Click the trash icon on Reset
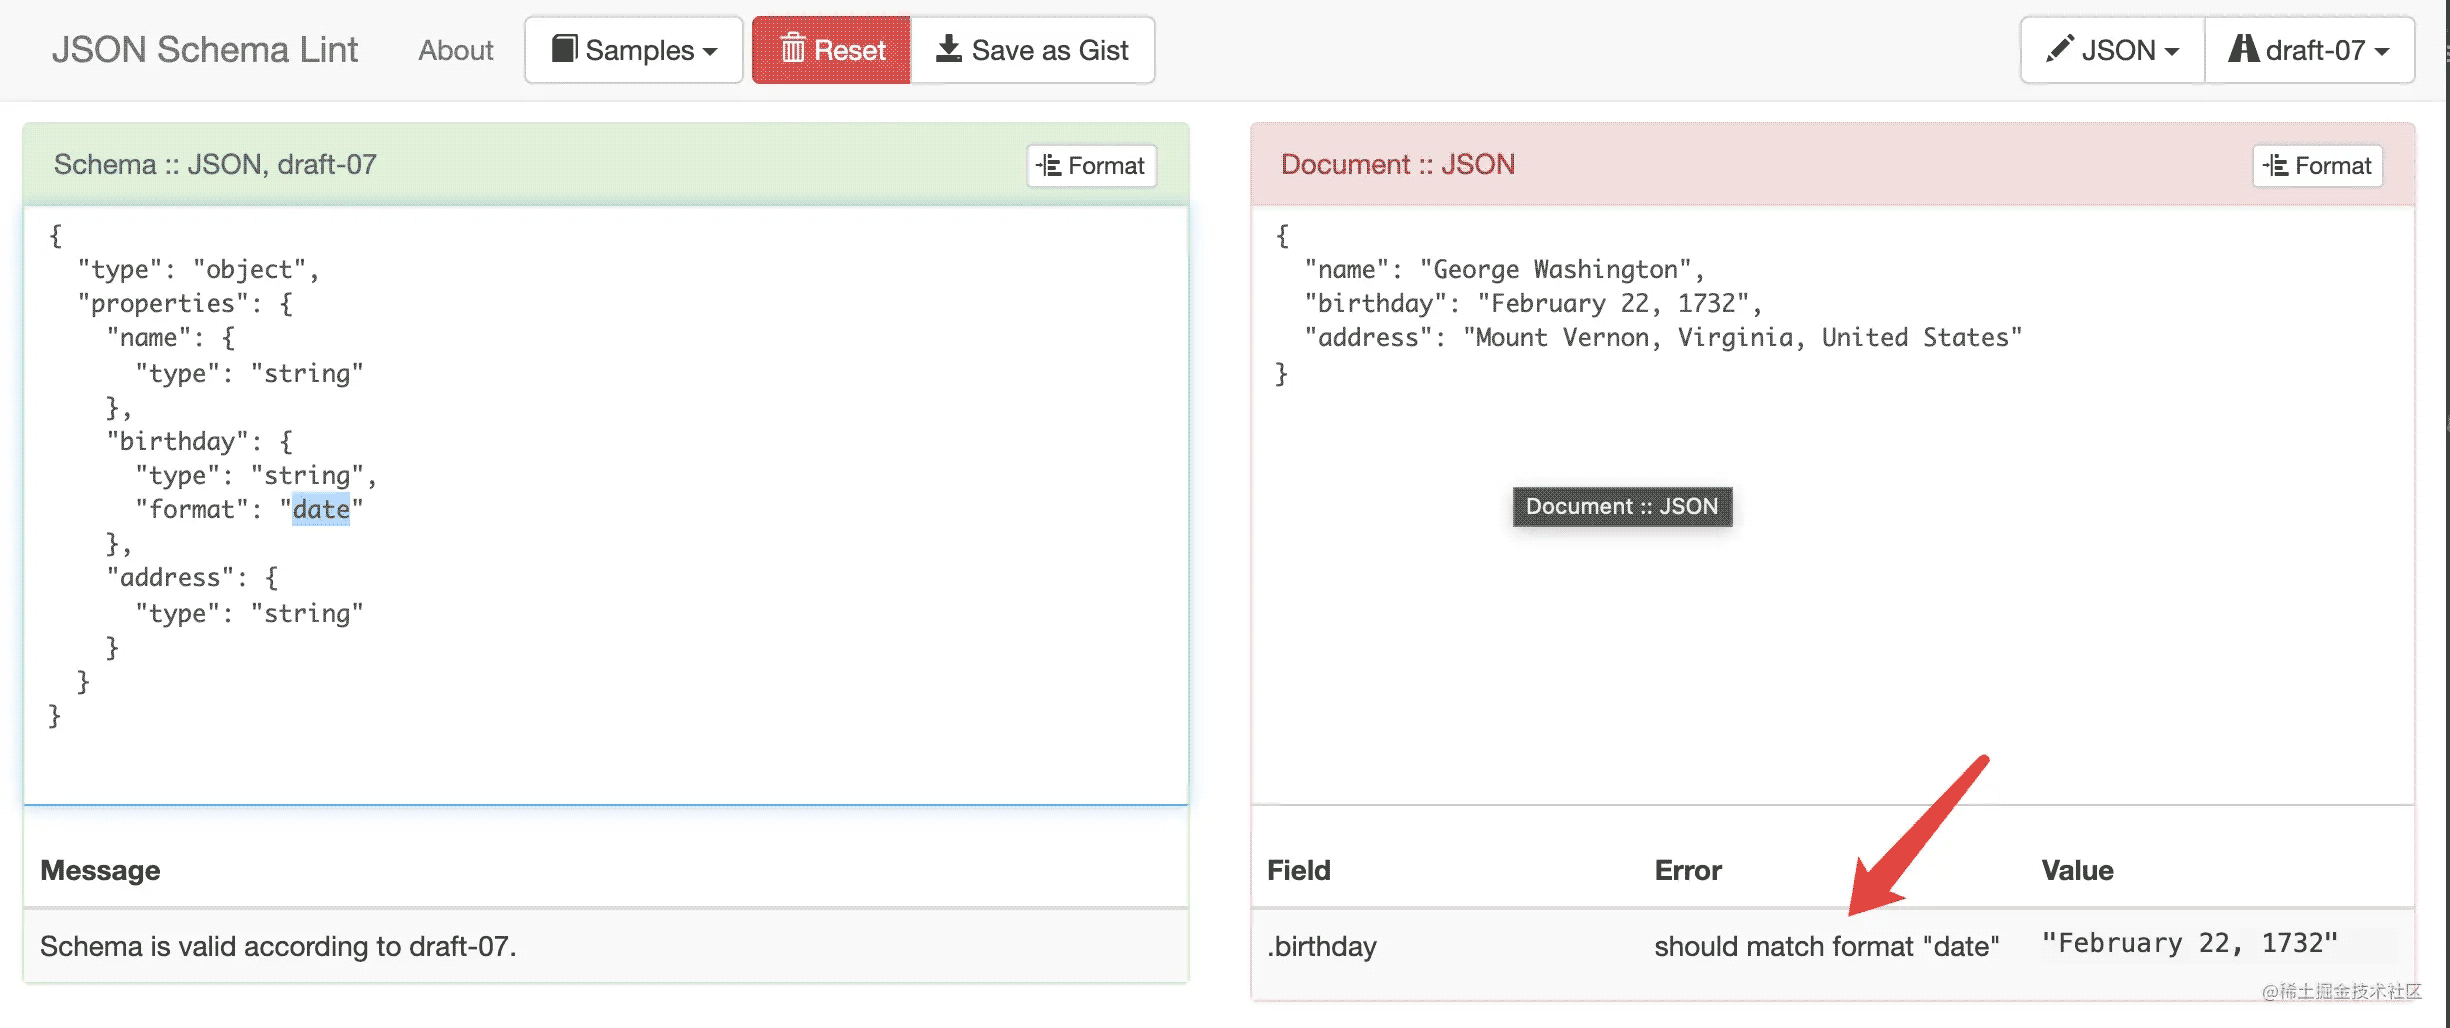Image resolution: width=2450 pixels, height=1028 pixels. point(793,48)
